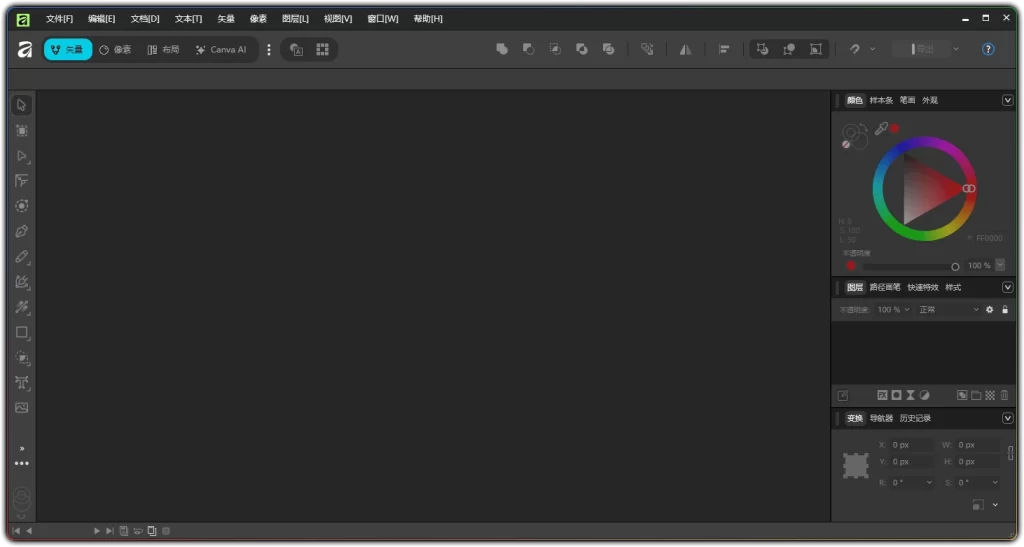Toggle the pixel grid view icon
This screenshot has width=1024, height=547.
pyautogui.click(x=323, y=49)
